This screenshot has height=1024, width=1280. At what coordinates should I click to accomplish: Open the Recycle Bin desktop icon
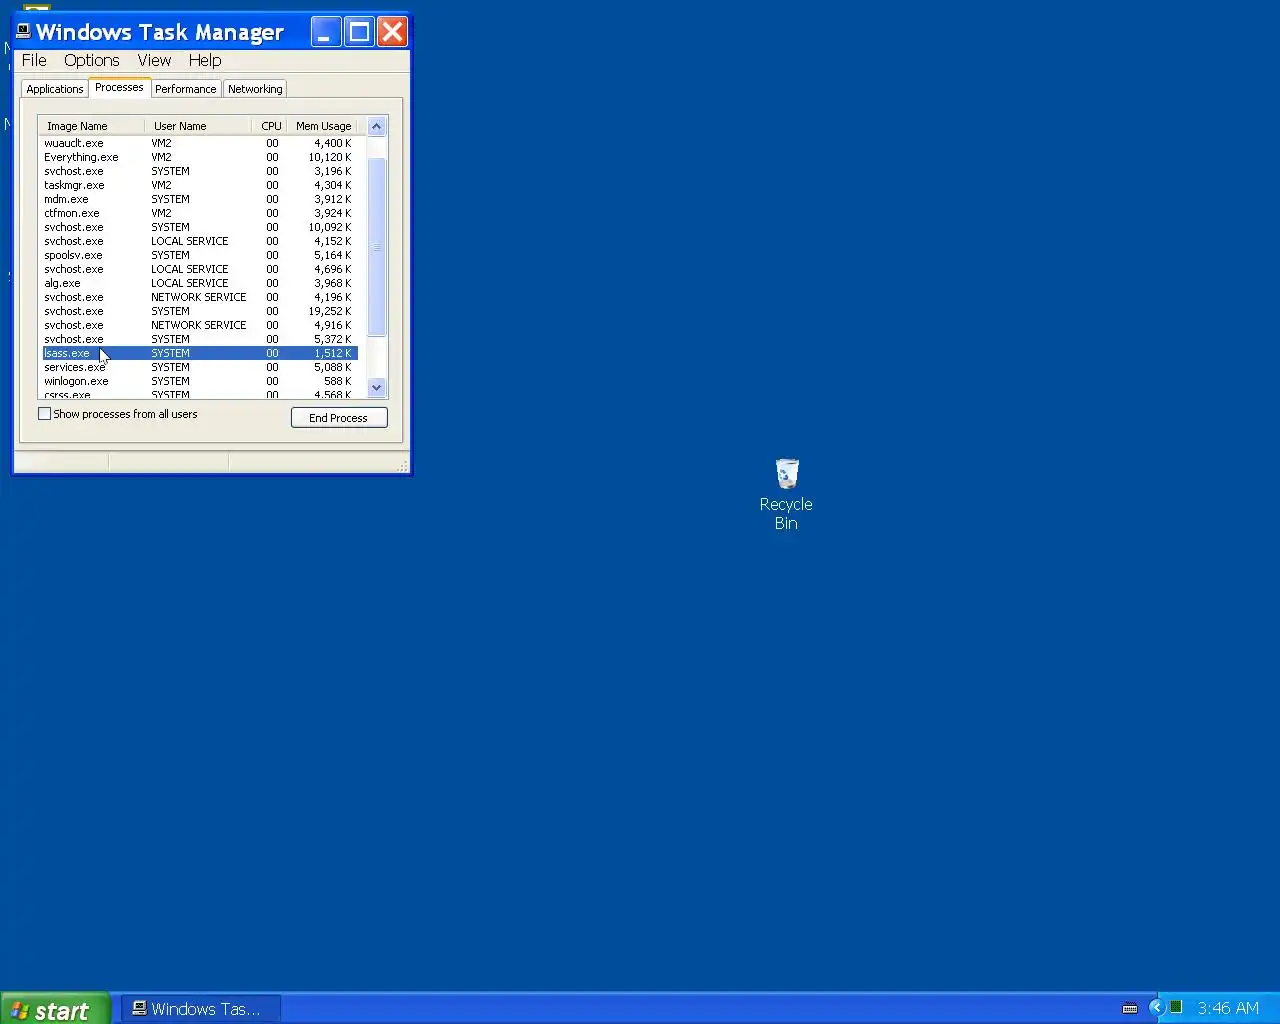point(786,494)
